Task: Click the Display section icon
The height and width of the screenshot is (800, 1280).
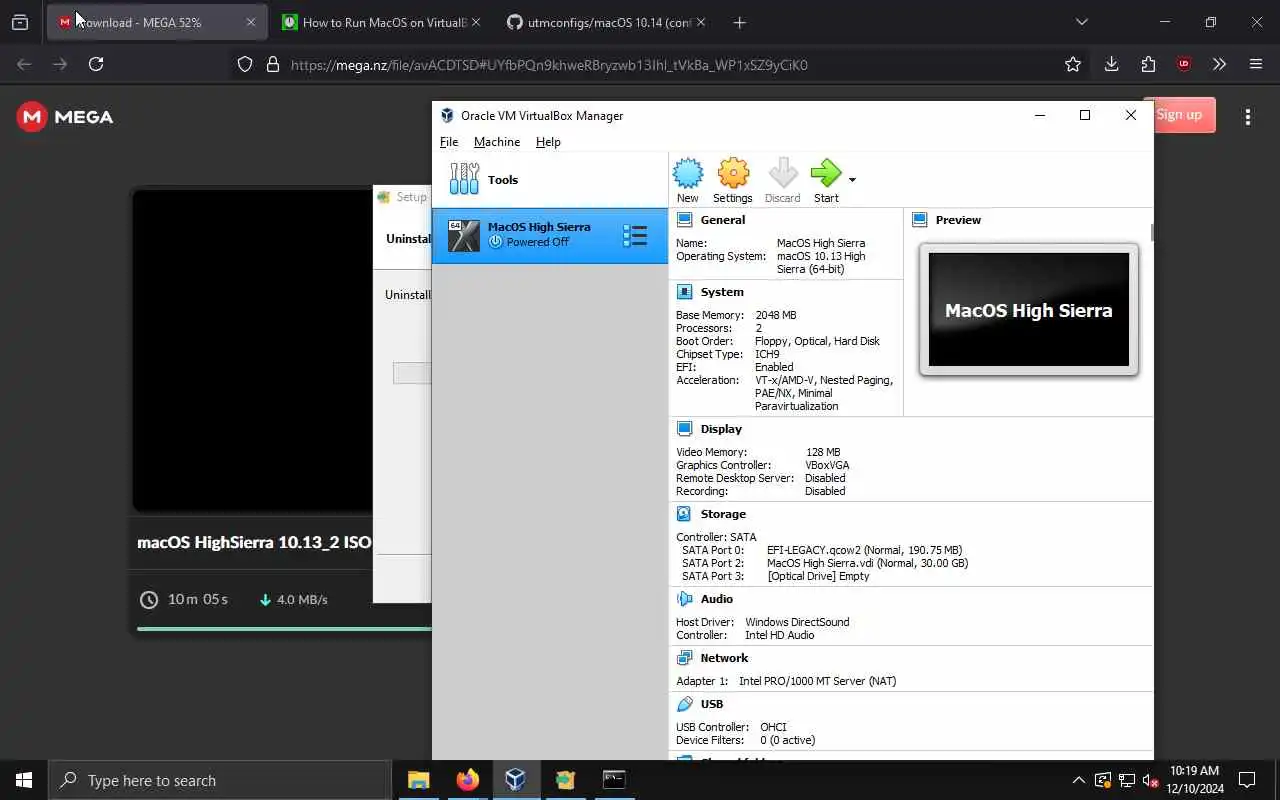Action: pyautogui.click(x=685, y=429)
